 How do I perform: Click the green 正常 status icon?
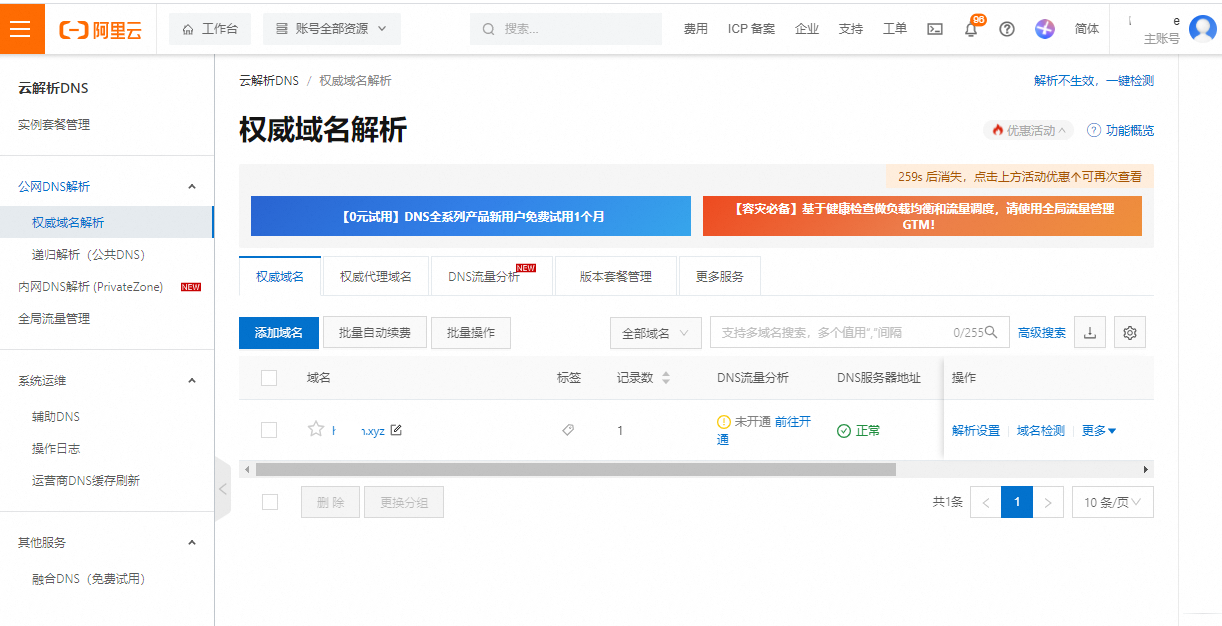(844, 430)
